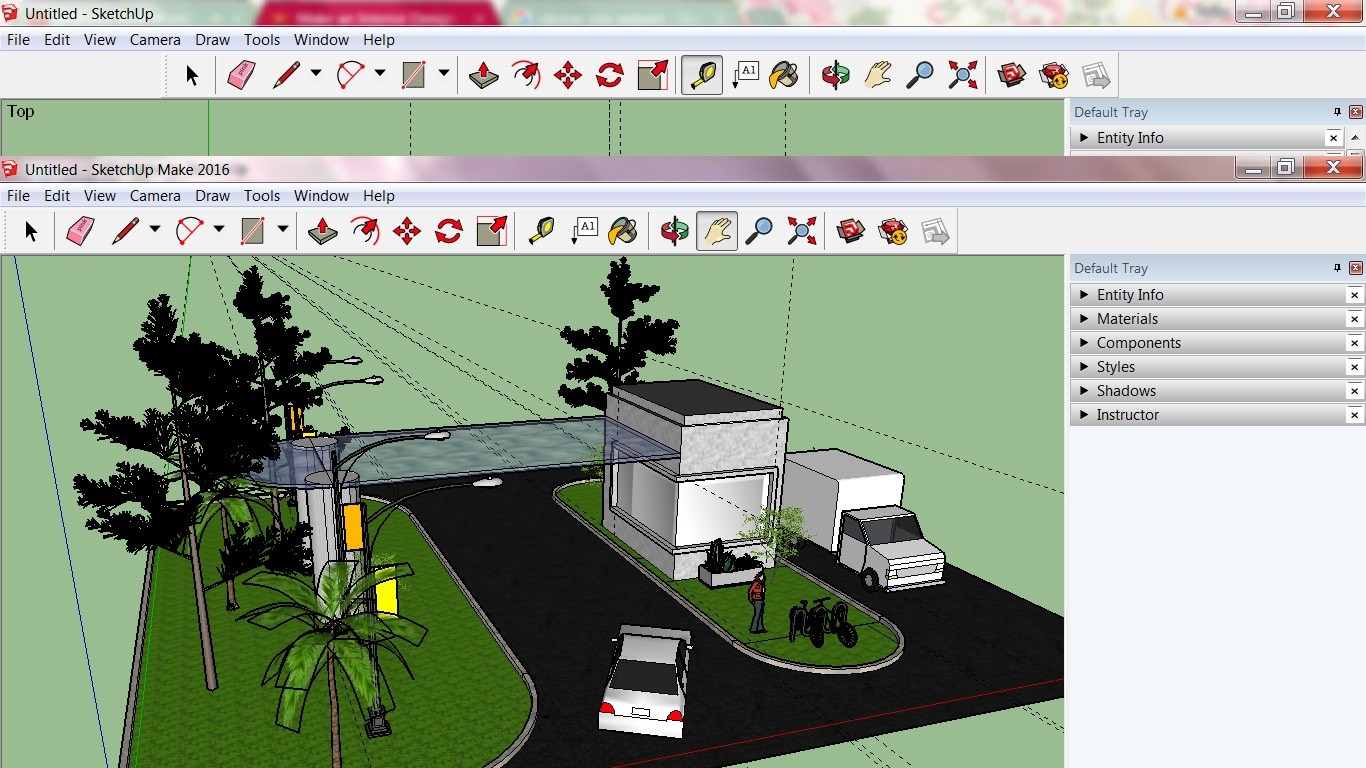Select the Move tool
Image resolution: width=1366 pixels, height=768 pixels.
point(405,230)
